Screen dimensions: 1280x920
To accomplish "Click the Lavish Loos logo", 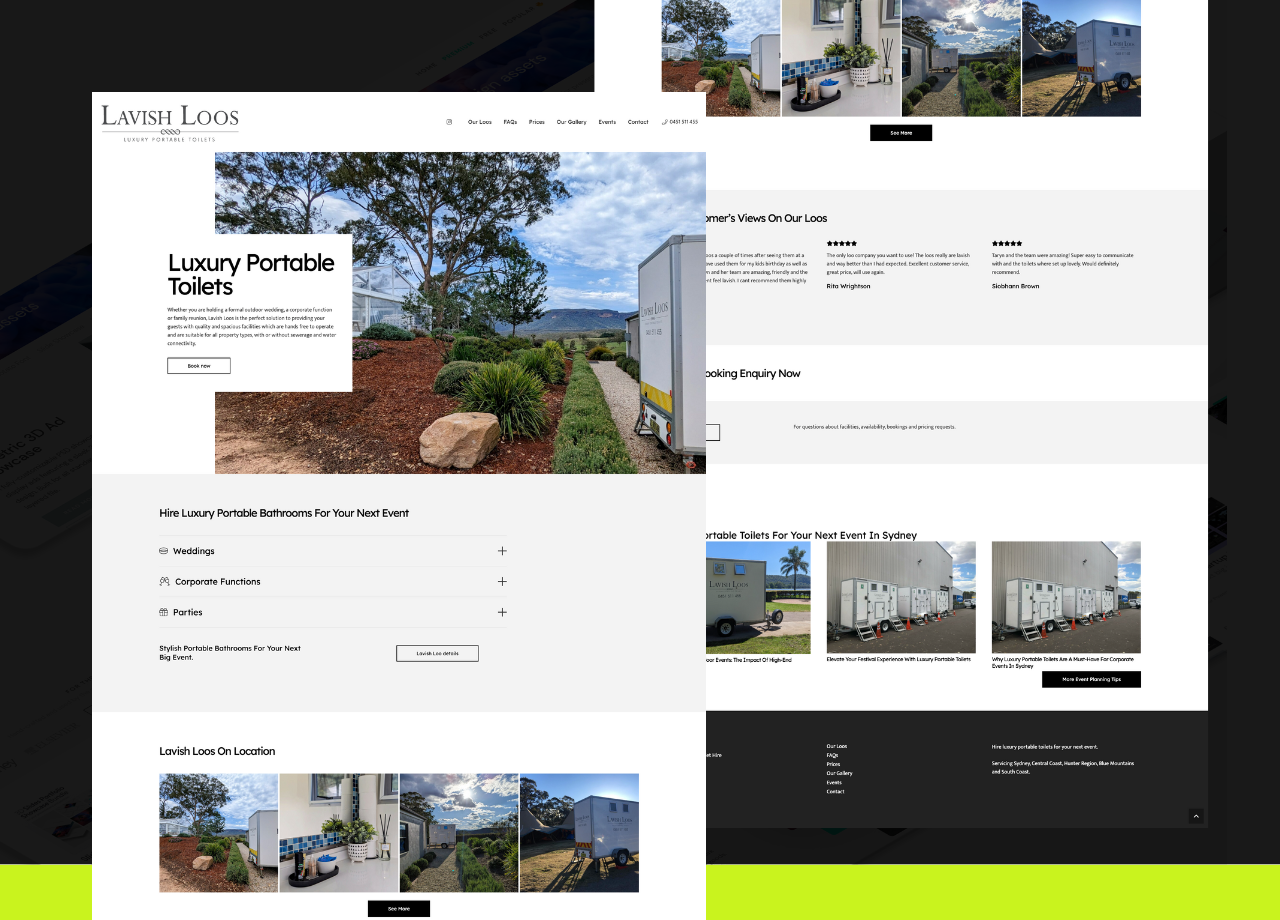I will click(170, 123).
